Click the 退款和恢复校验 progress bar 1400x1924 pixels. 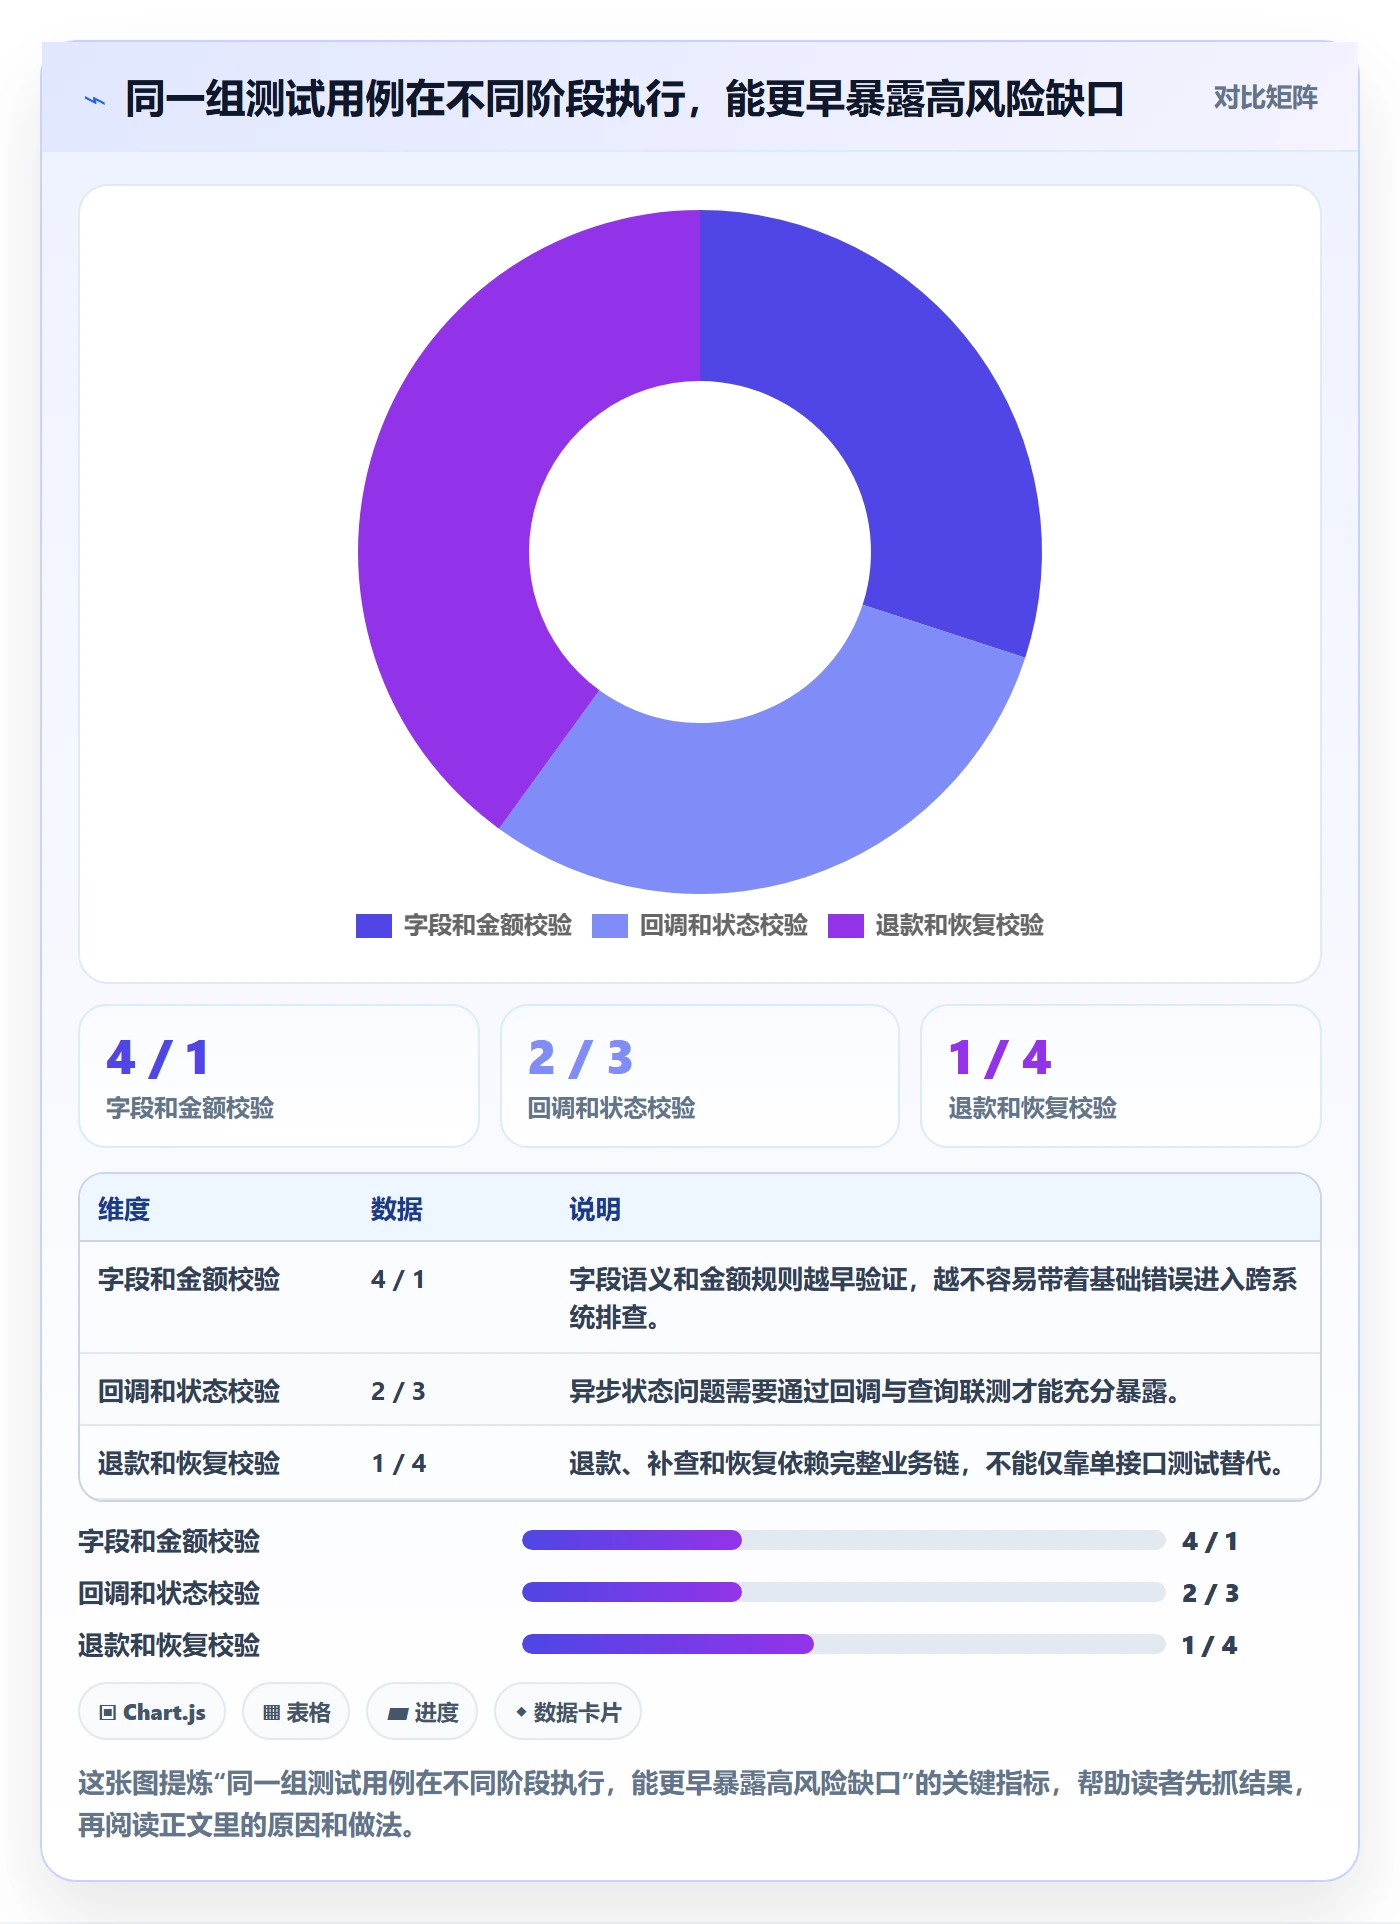click(x=843, y=1644)
